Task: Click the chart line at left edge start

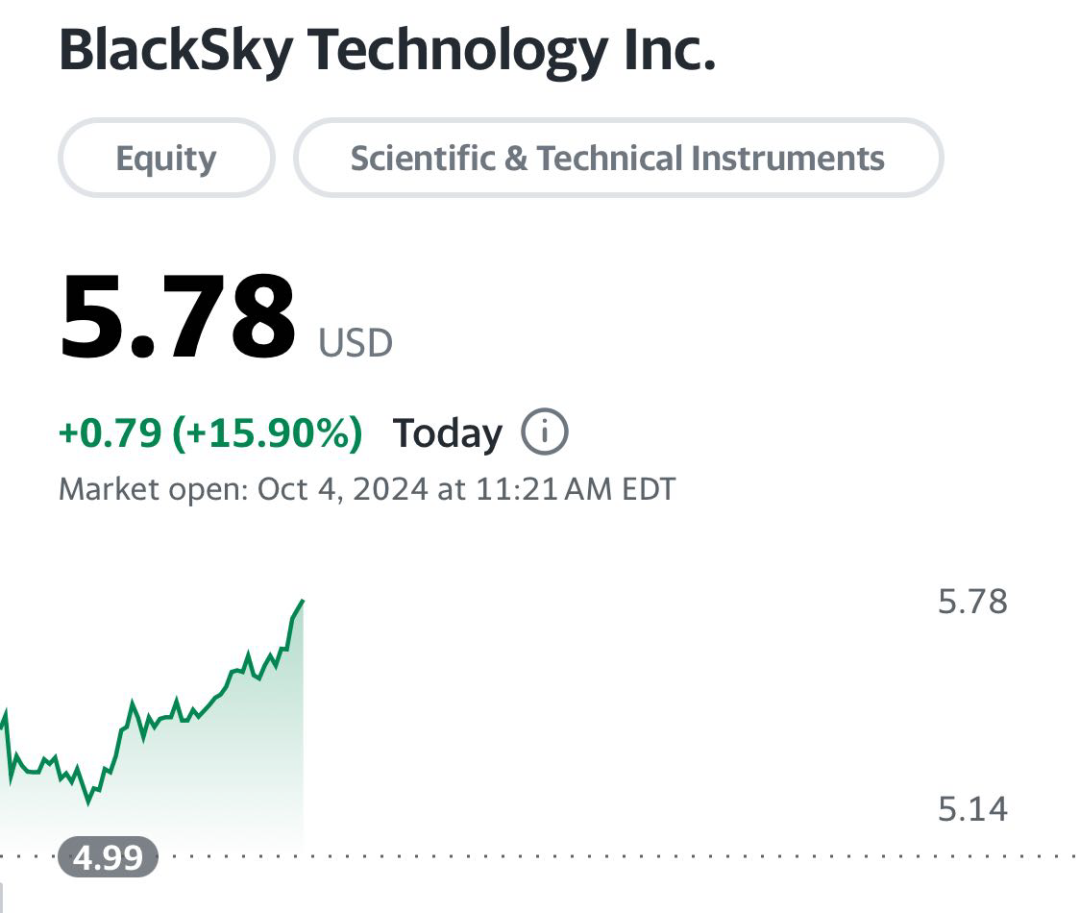Action: click(x=4, y=716)
